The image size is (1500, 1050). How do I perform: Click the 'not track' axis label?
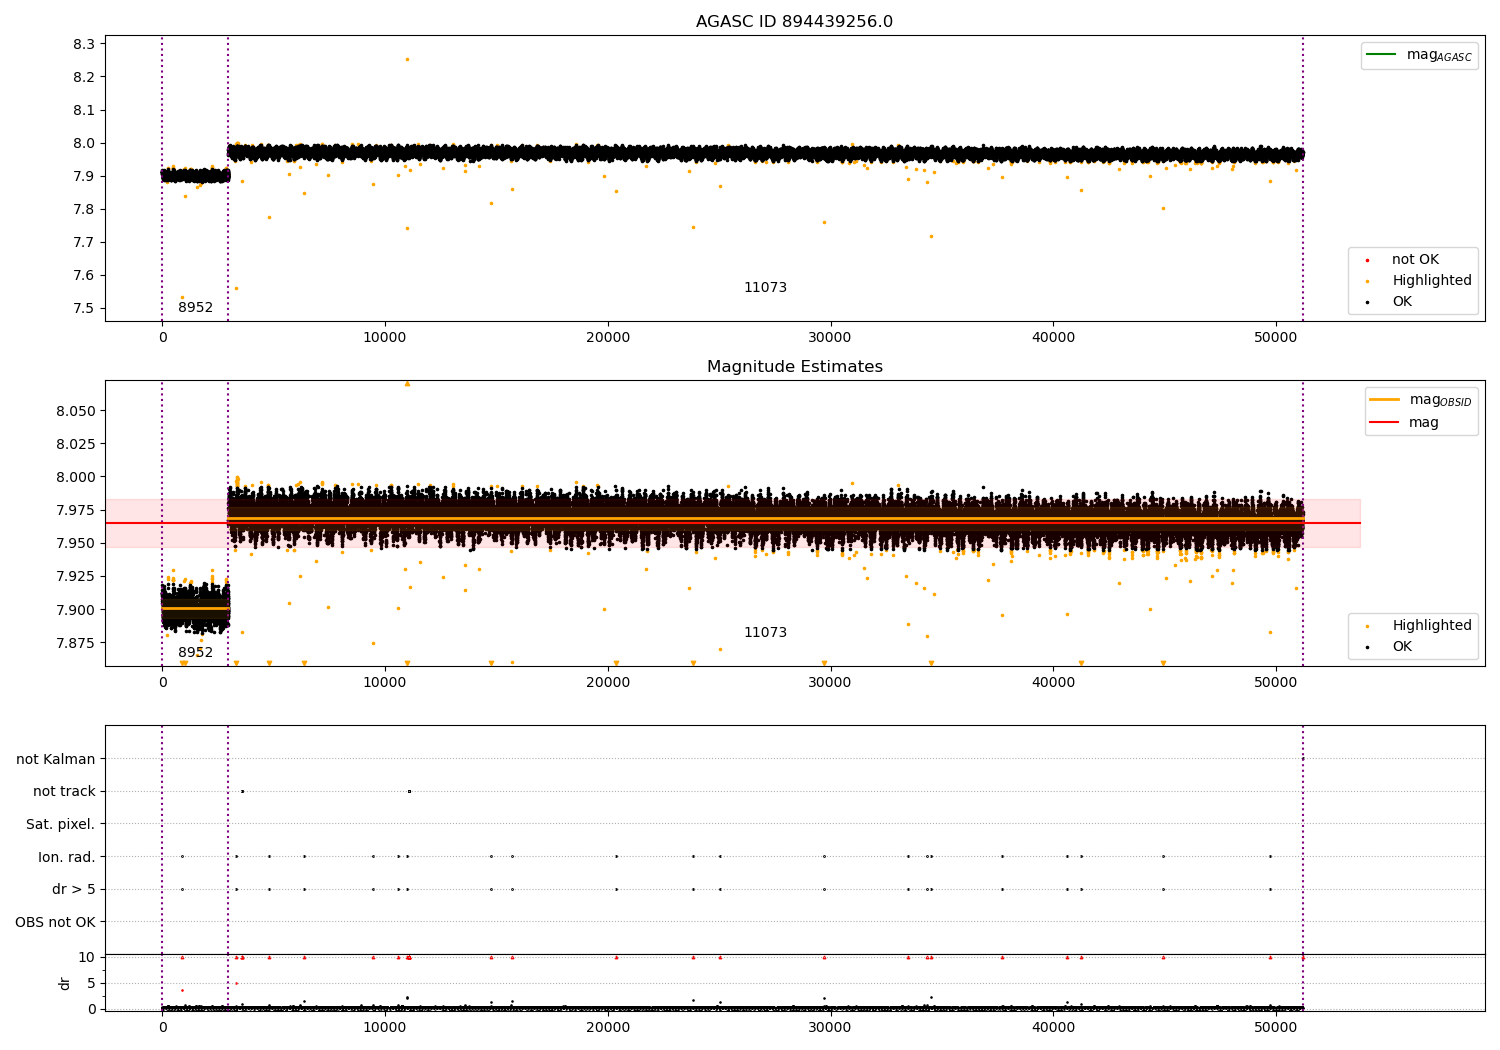pos(64,792)
